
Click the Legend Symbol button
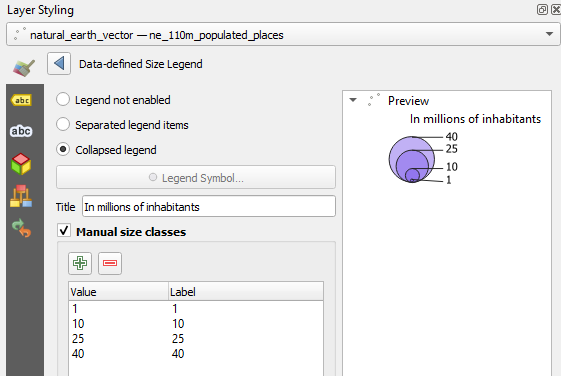tap(196, 177)
